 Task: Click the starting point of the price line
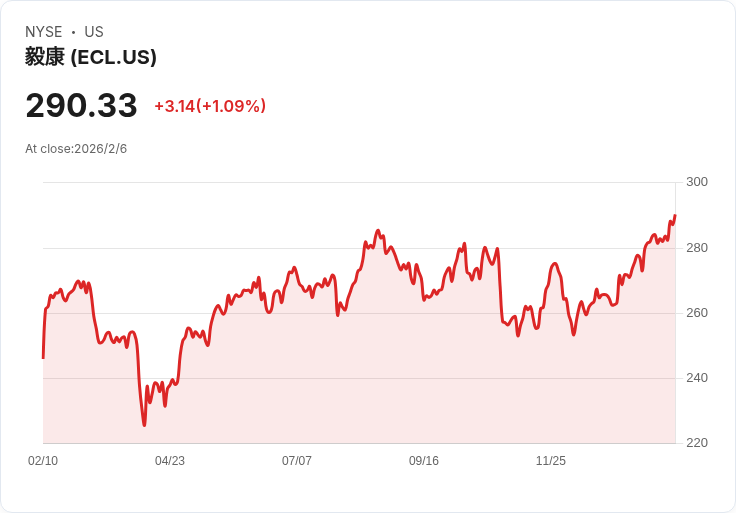click(44, 358)
